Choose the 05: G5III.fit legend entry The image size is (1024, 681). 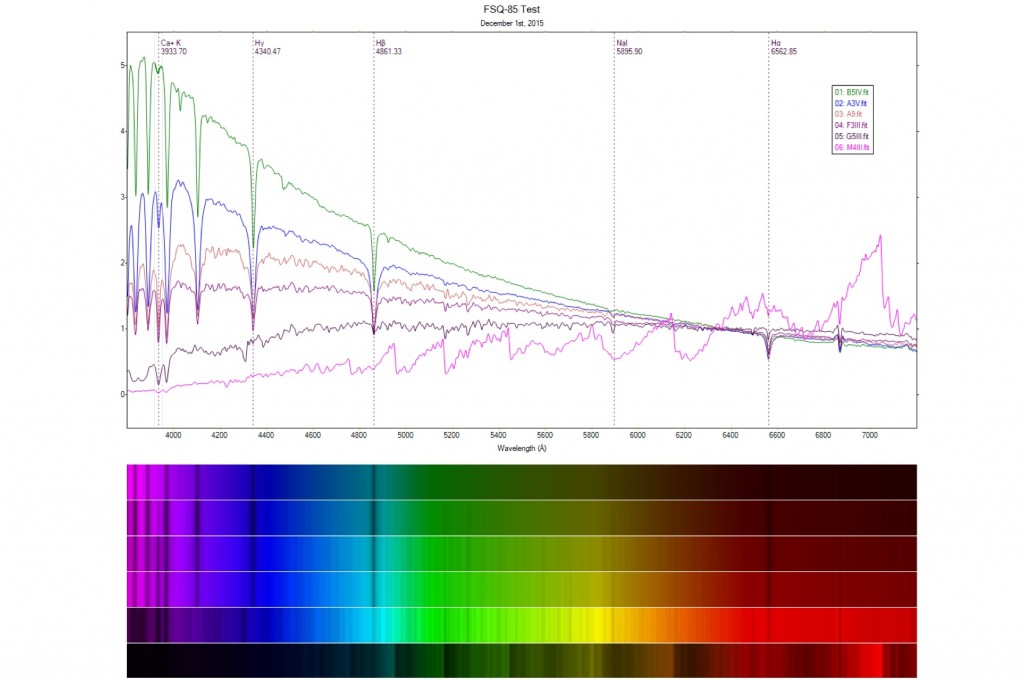[x=852, y=136]
